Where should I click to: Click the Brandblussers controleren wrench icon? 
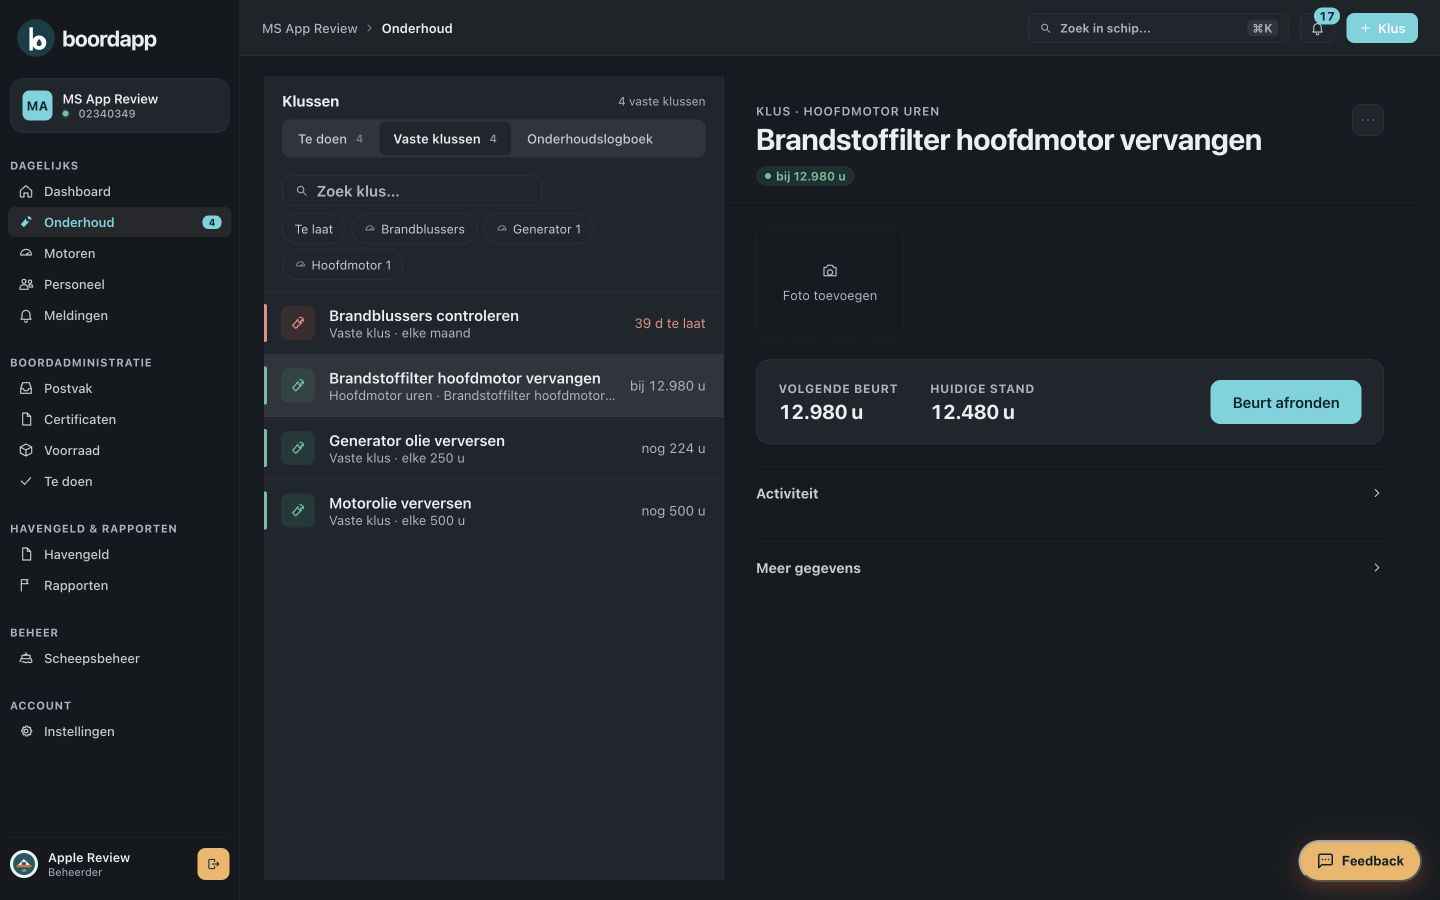pos(298,323)
